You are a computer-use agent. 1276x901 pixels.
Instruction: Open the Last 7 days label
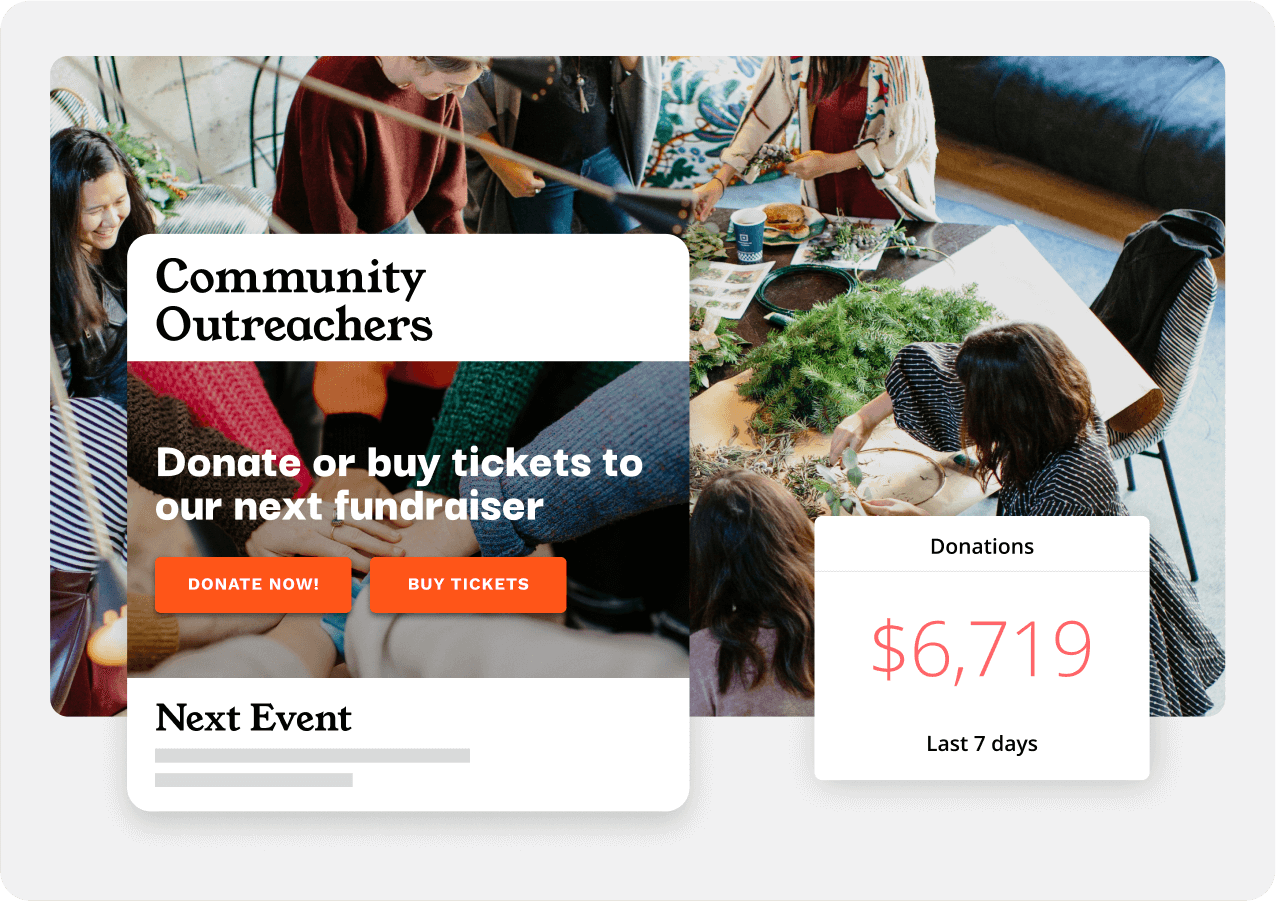point(982,744)
